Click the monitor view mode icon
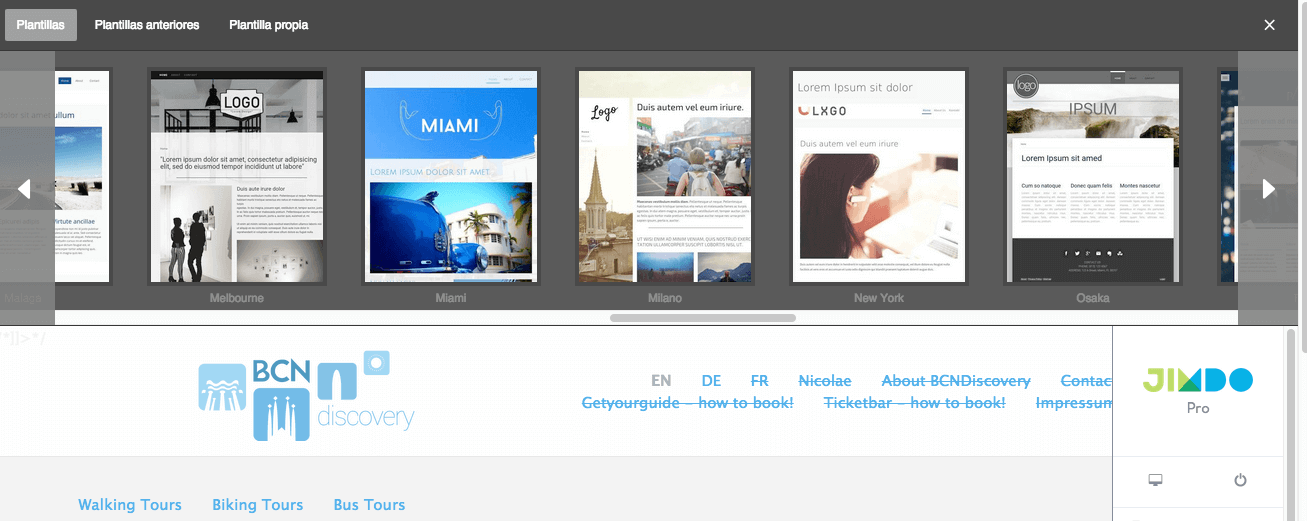This screenshot has height=521, width=1307. [x=1156, y=481]
